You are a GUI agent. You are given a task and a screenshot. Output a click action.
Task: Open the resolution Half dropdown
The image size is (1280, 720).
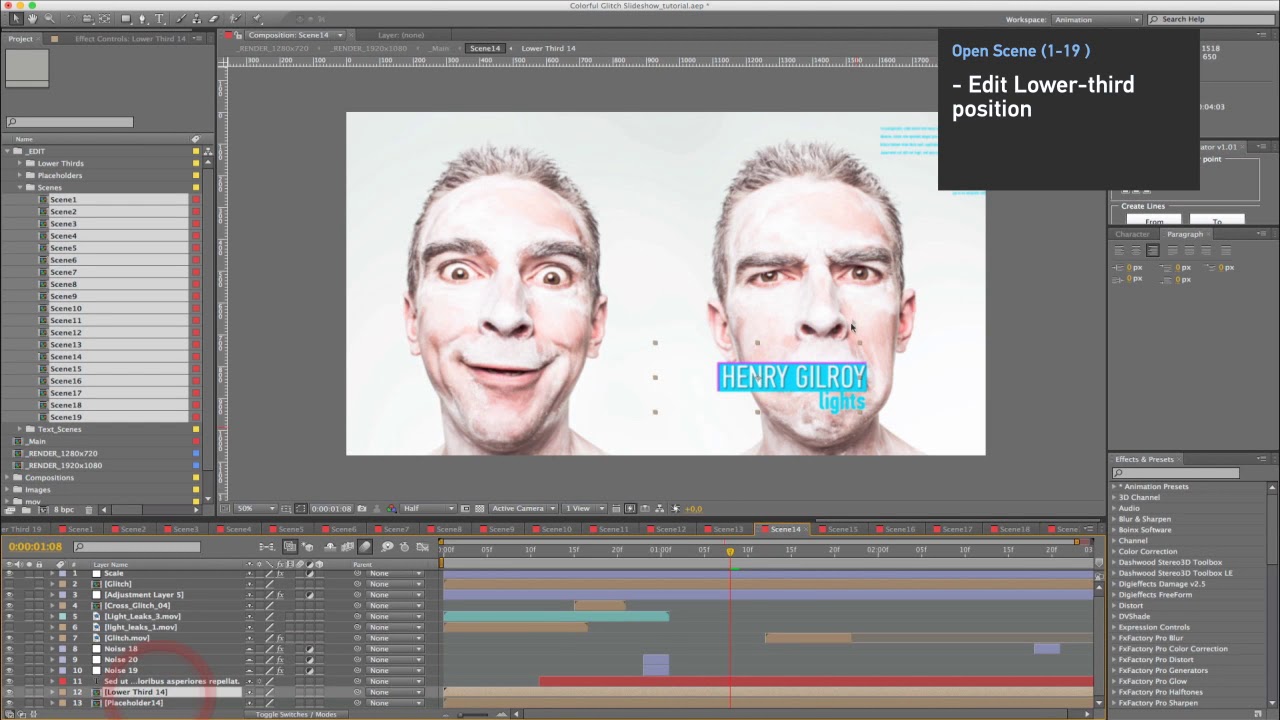click(430, 509)
